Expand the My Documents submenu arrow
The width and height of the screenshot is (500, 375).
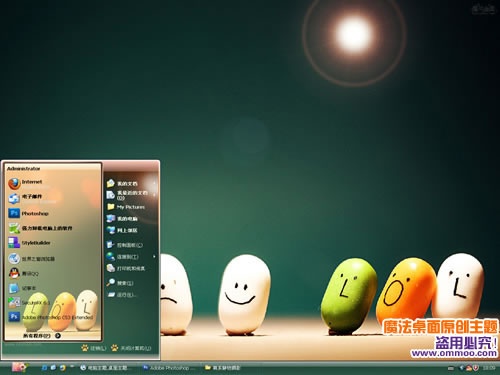pyautogui.click(x=154, y=183)
